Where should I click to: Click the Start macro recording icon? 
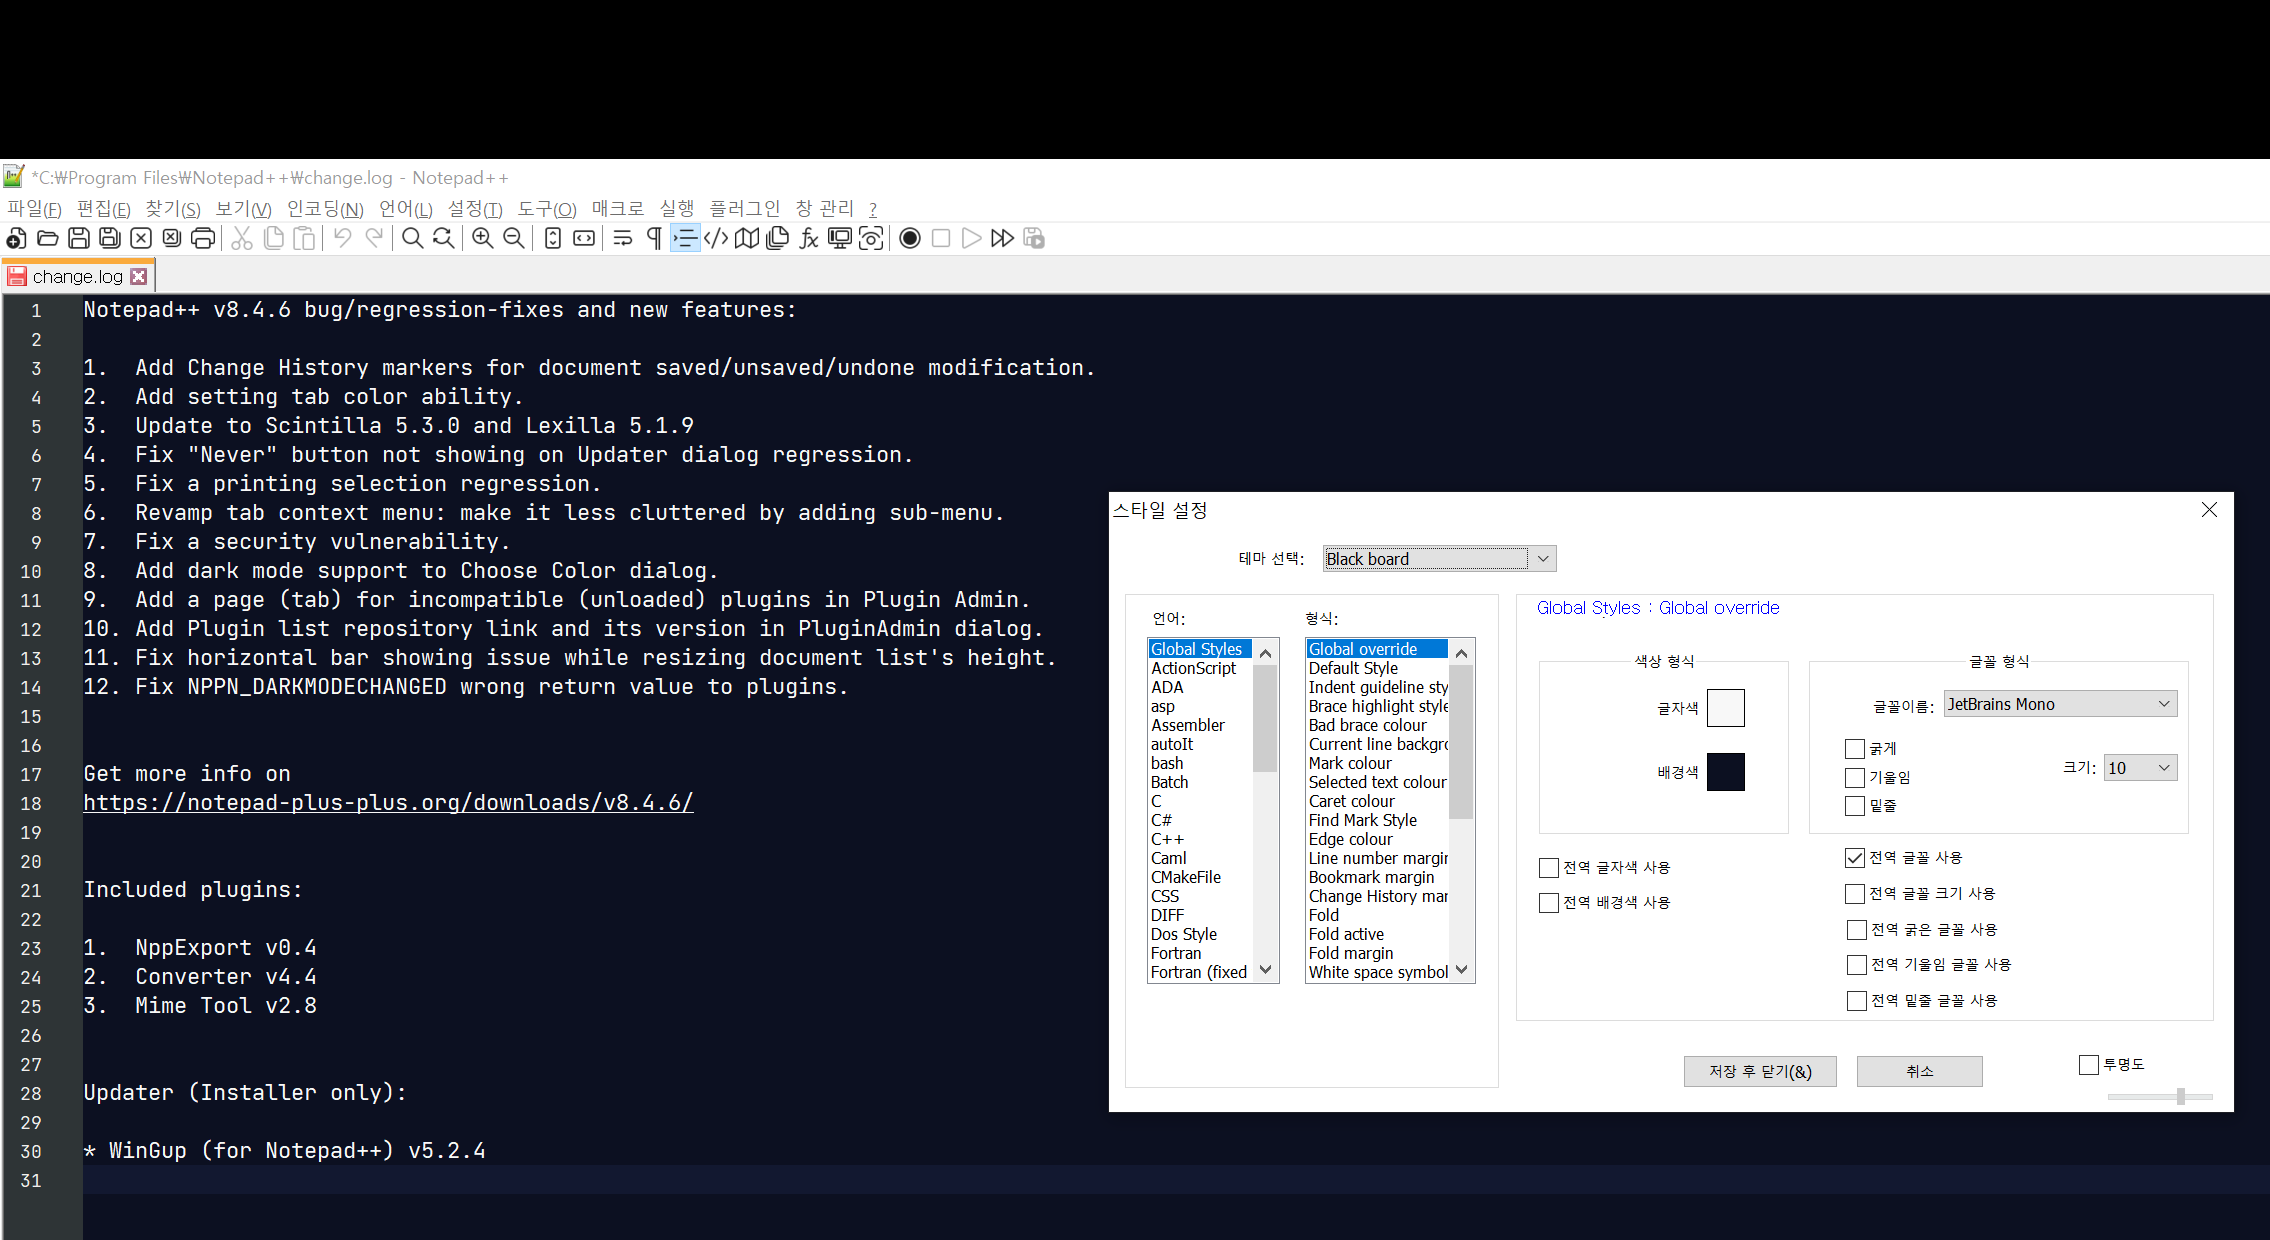point(909,238)
